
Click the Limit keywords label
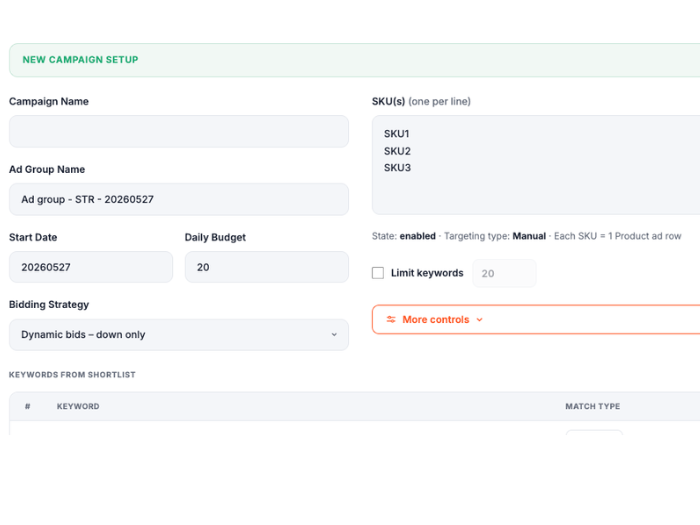point(427,273)
